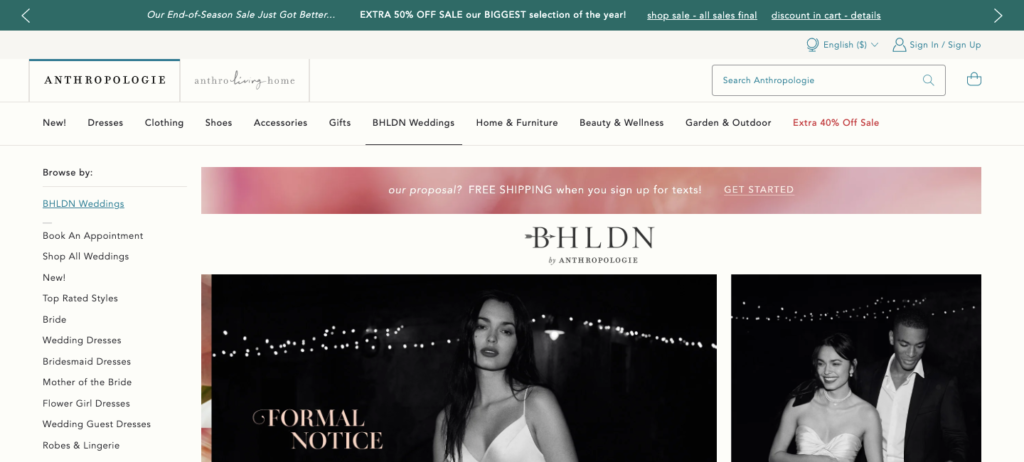Screen dimensions: 1024x462
Task: Click the user account icon
Action: 899,44
